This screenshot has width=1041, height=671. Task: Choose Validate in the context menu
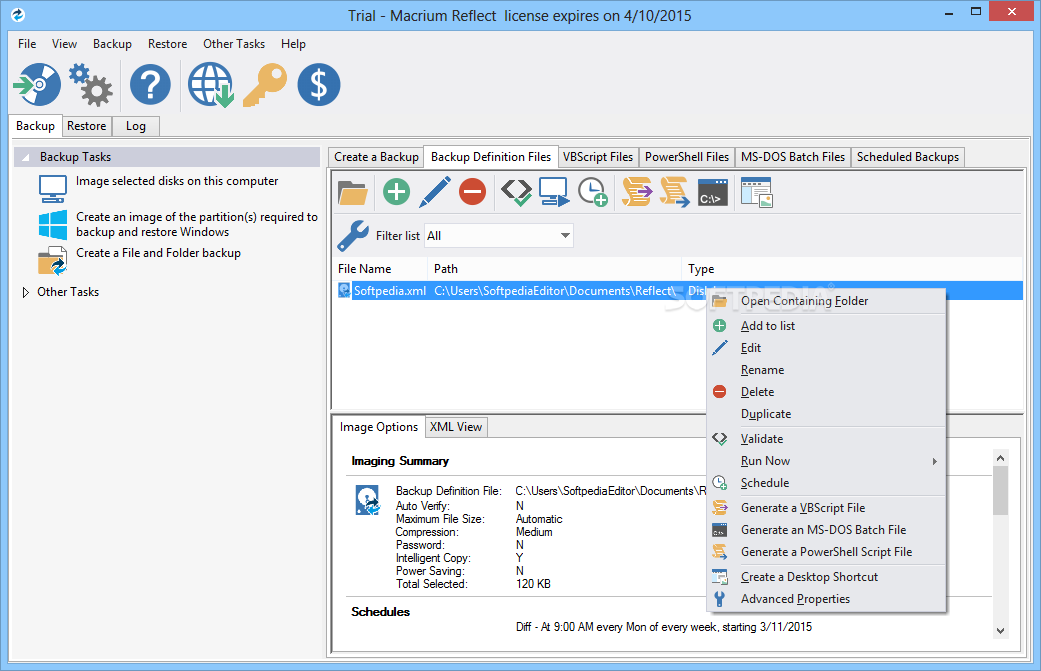point(826,439)
